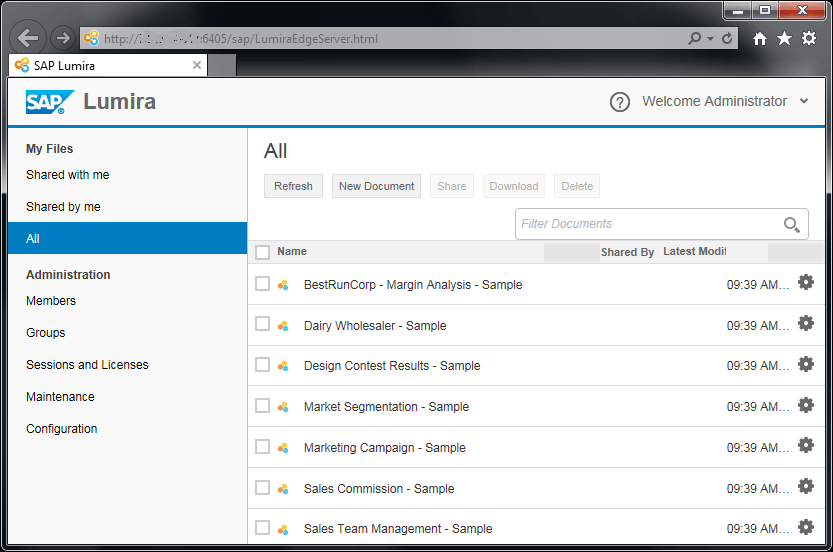Expand the address bar search dropdown arrow
This screenshot has height=552, width=833.
(710, 39)
